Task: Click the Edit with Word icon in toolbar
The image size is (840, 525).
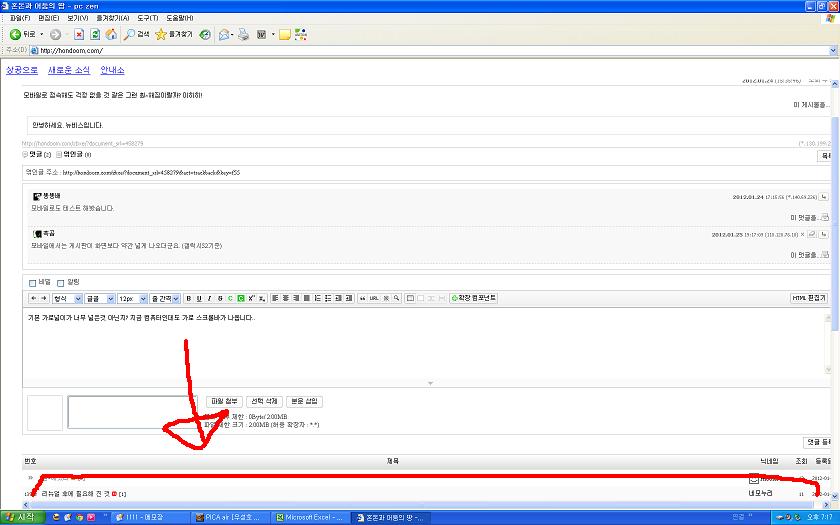Action: (262, 34)
